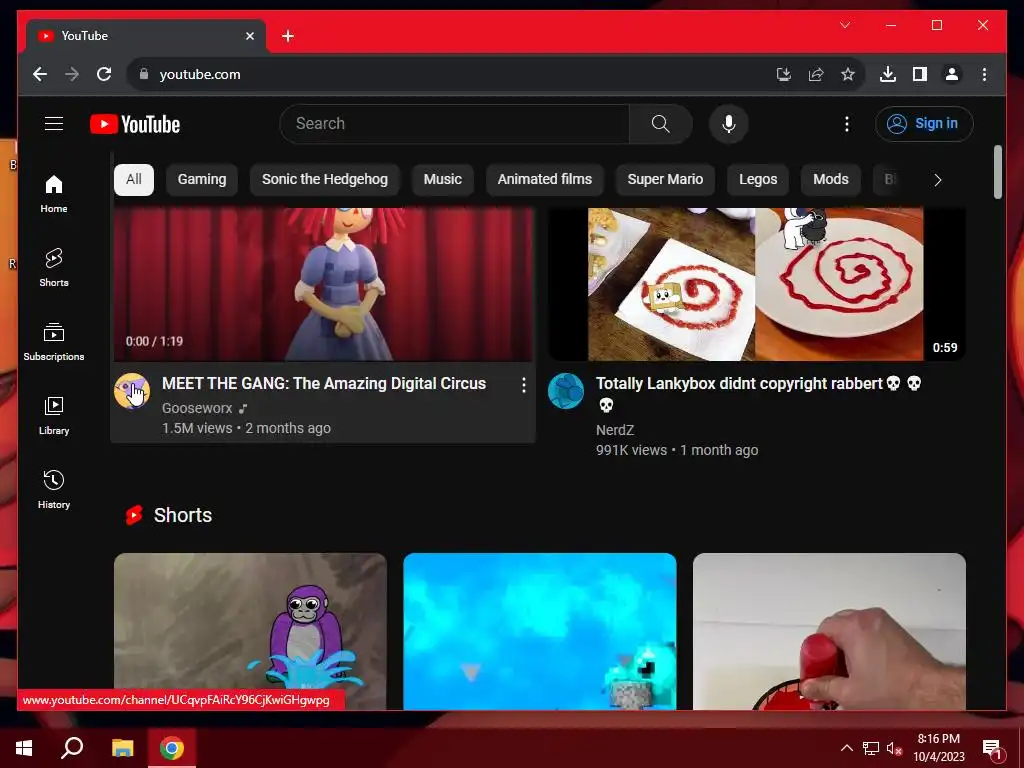Select the Legos filter chip
The height and width of the screenshot is (768, 1024).
tap(758, 180)
